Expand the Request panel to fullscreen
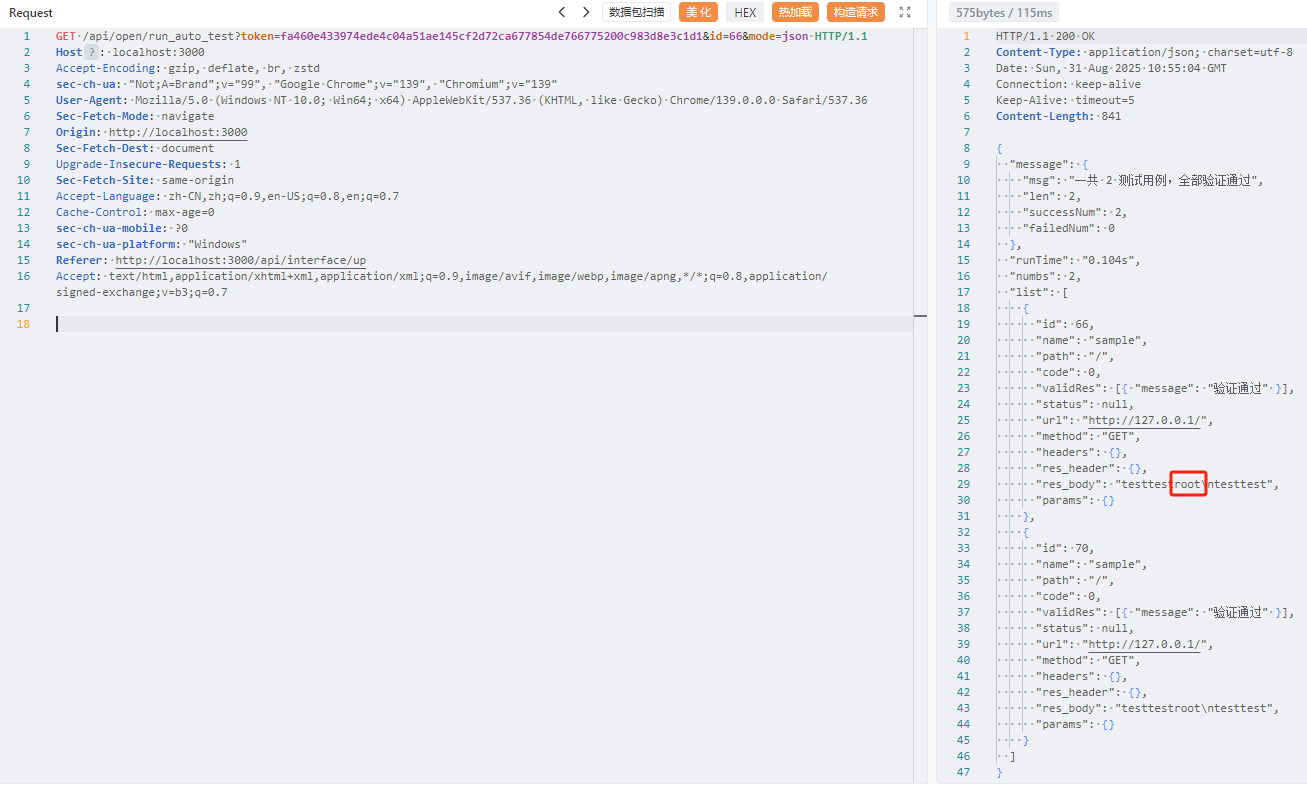 point(905,12)
